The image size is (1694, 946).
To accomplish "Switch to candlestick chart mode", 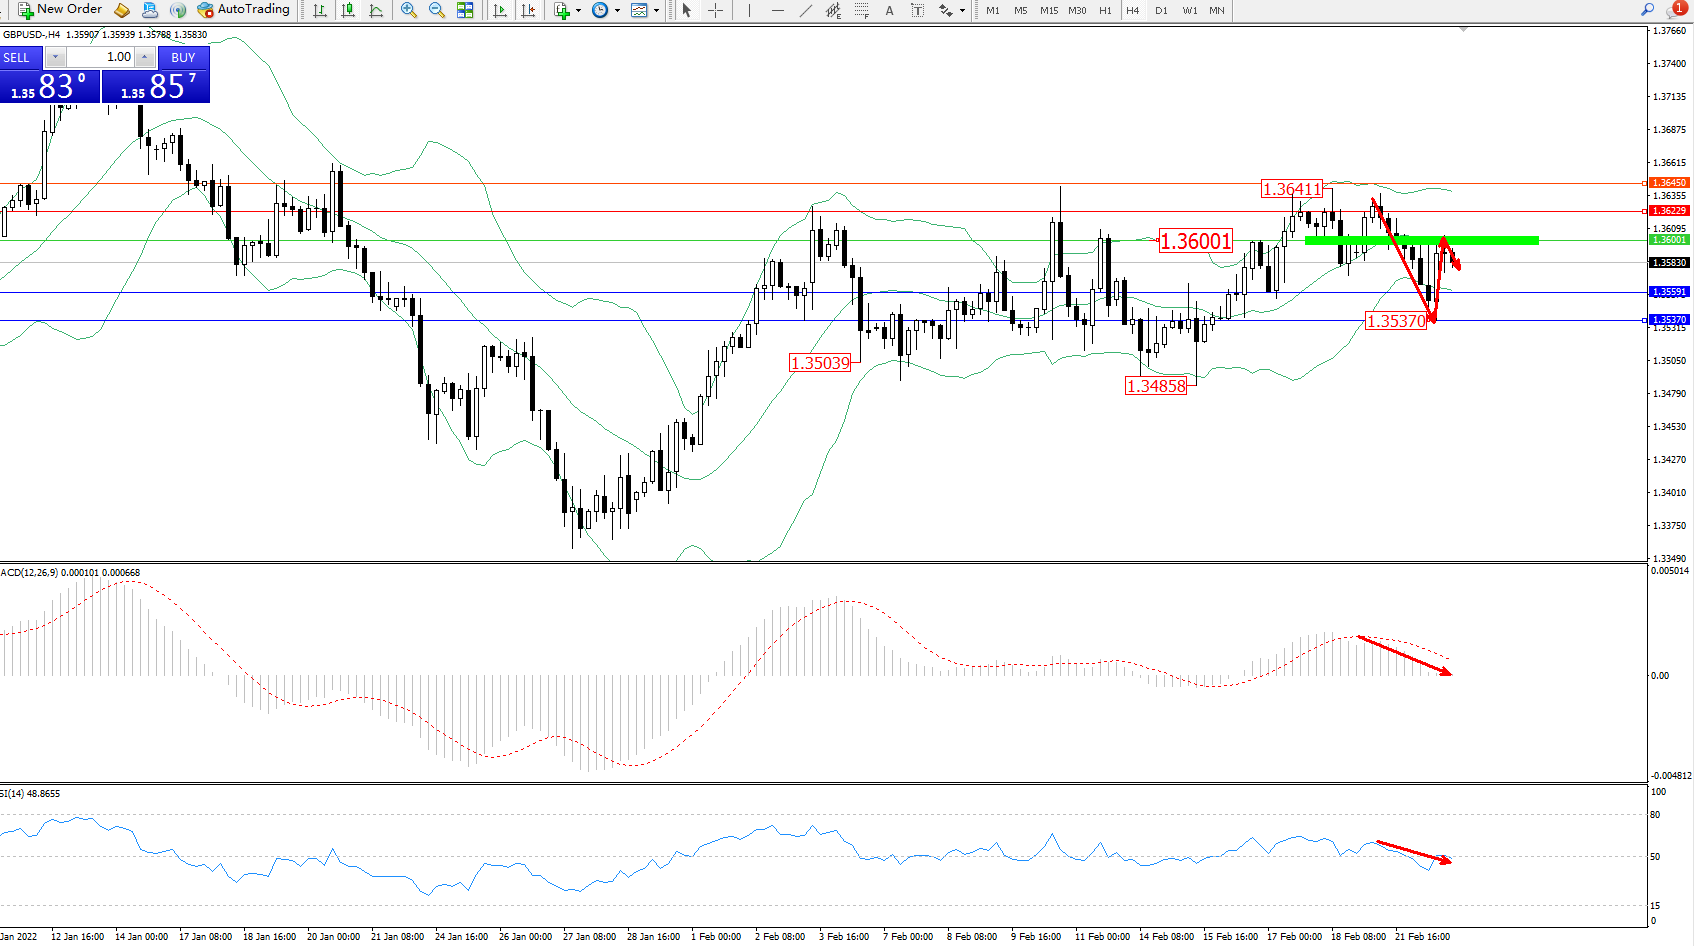I will pyautogui.click(x=348, y=10).
